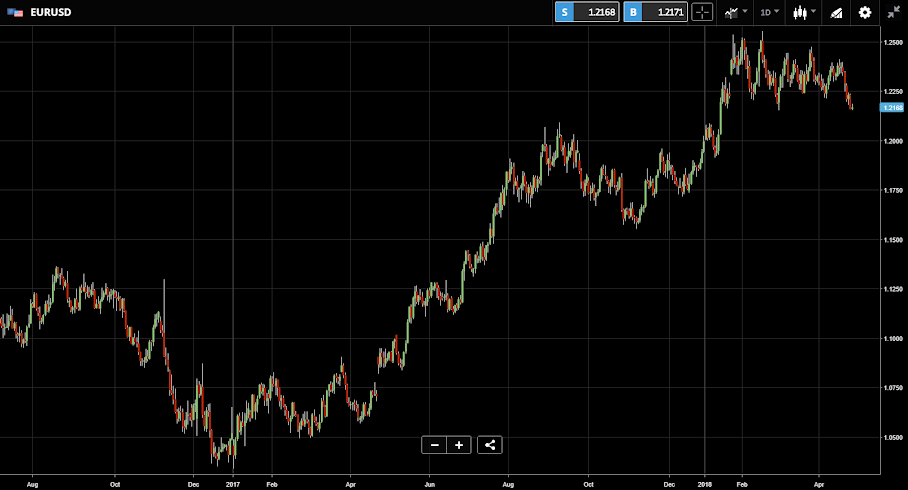Open chart settings gear icon
This screenshot has width=908, height=490.
865,12
